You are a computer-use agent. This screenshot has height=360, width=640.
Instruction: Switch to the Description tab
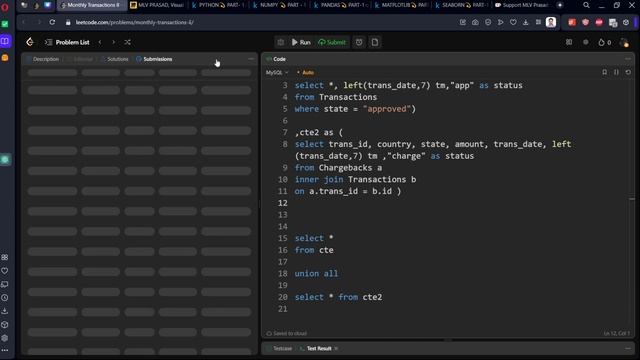(x=43, y=59)
